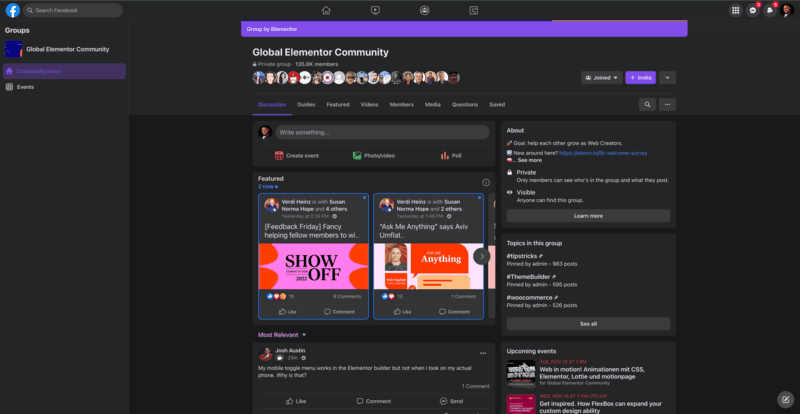Open the Ask Me Anything post image
The width and height of the screenshot is (800, 414).
pyautogui.click(x=428, y=266)
